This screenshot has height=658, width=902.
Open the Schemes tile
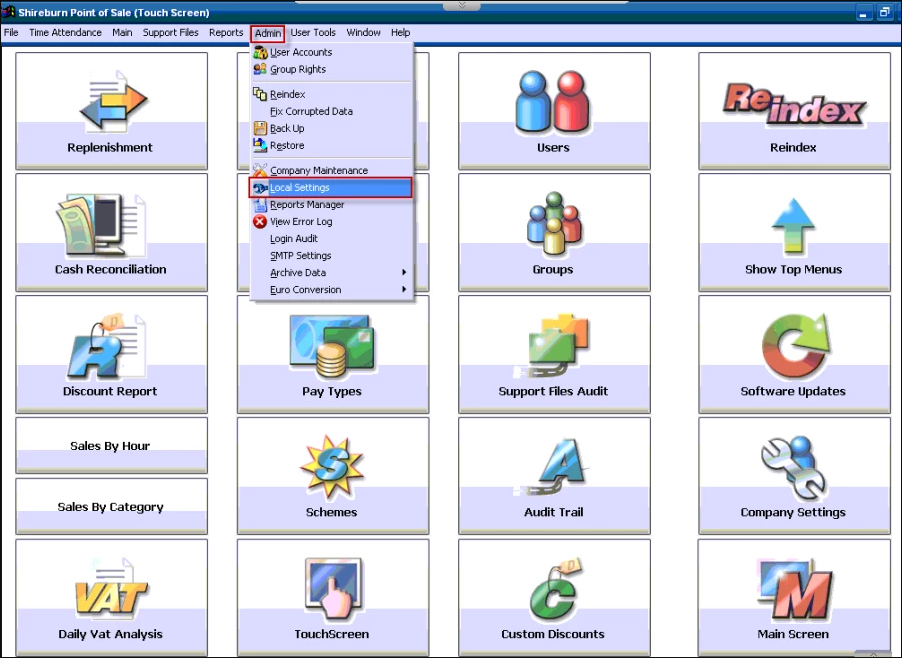(332, 476)
